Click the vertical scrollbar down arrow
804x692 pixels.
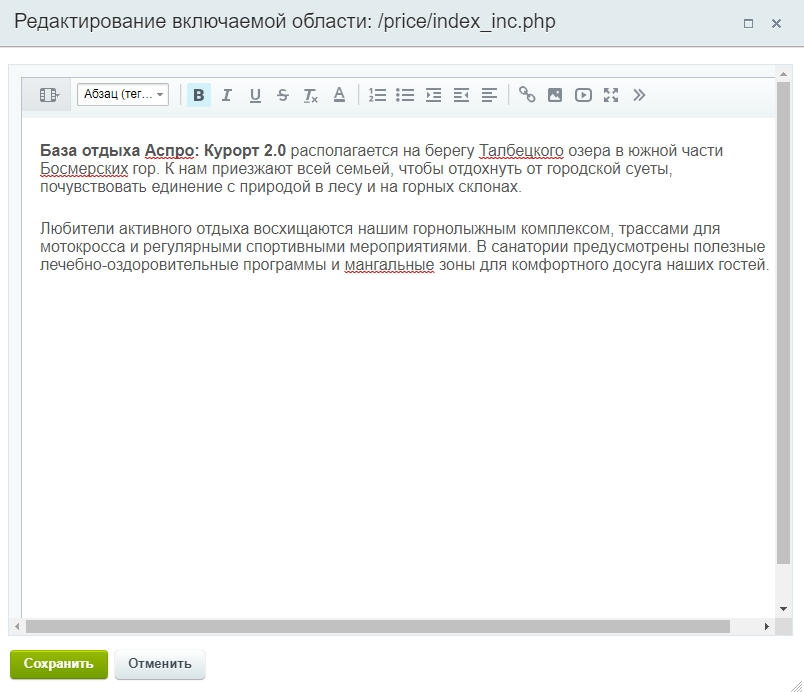click(783, 609)
